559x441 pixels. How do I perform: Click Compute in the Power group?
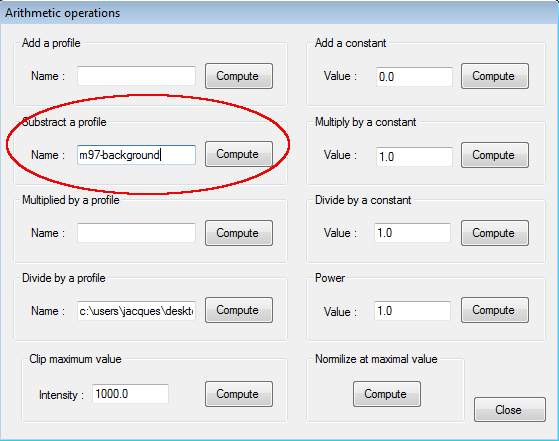click(x=494, y=310)
